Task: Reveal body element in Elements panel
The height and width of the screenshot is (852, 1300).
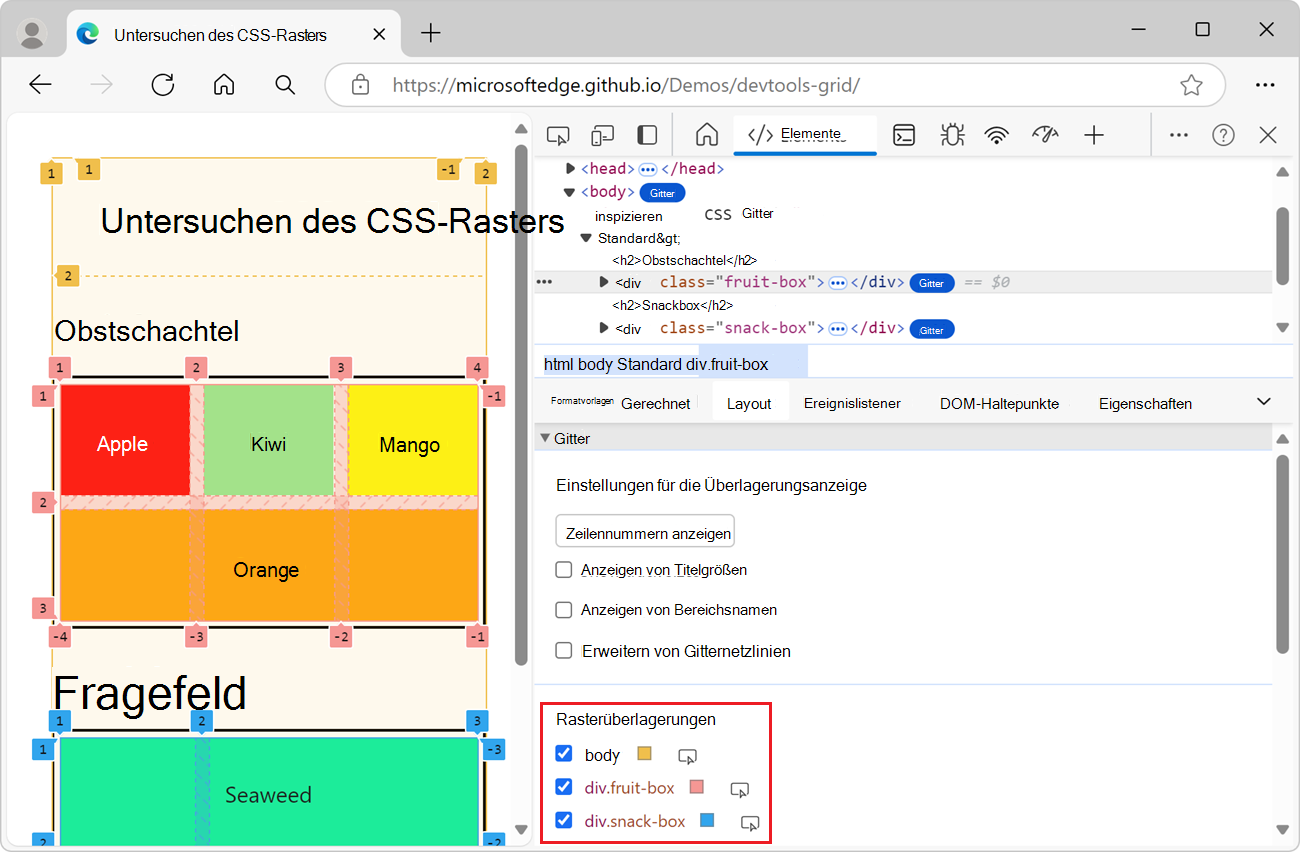Action: [686, 756]
